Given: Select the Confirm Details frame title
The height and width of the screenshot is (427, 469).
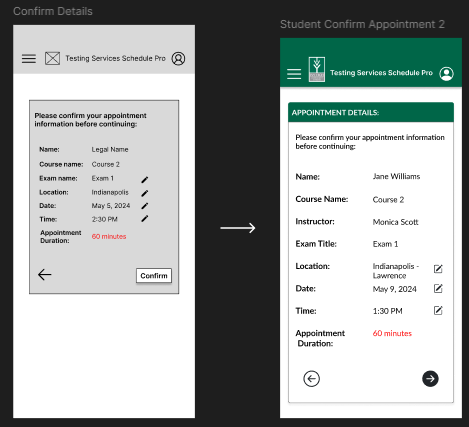Looking at the screenshot, I should coord(53,11).
